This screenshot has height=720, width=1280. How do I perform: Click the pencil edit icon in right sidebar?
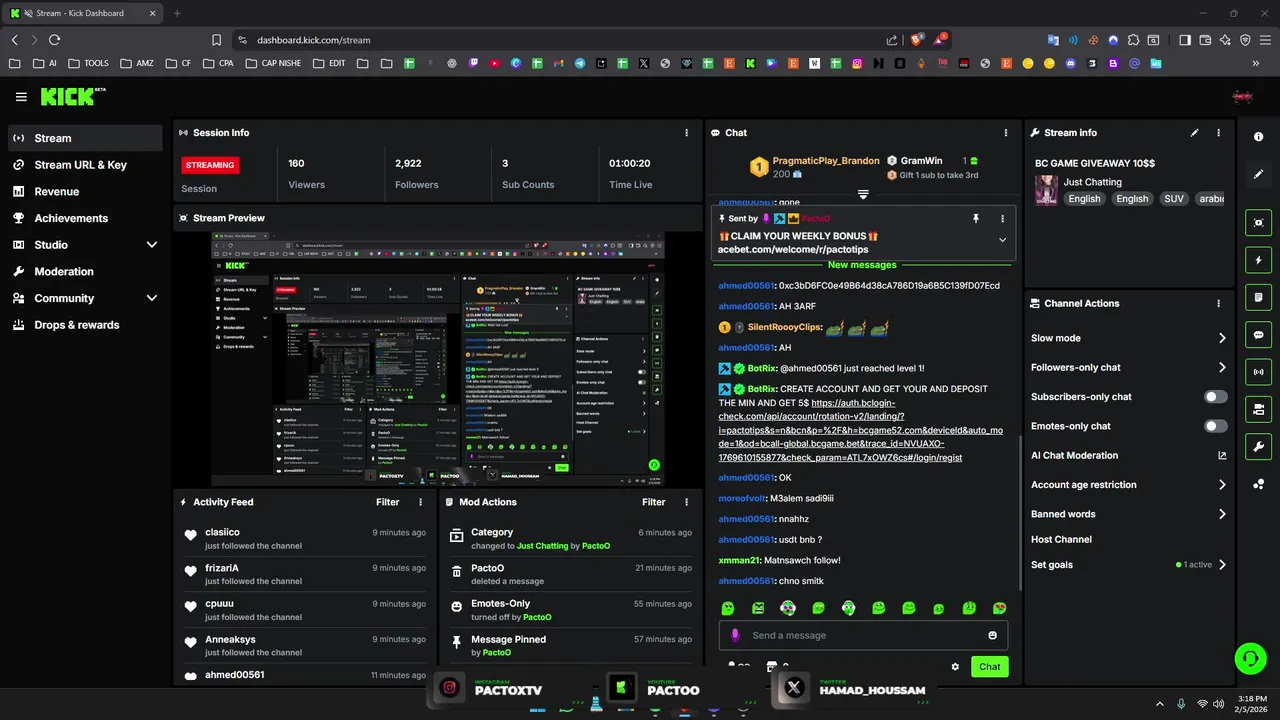[1258, 174]
